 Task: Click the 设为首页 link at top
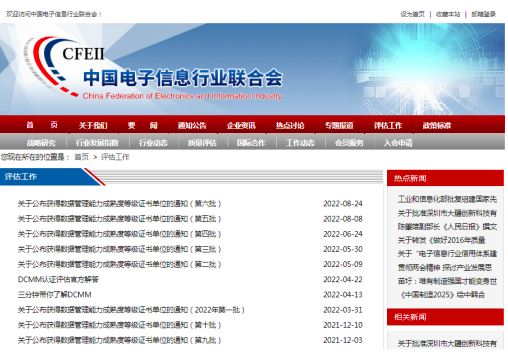click(x=413, y=14)
